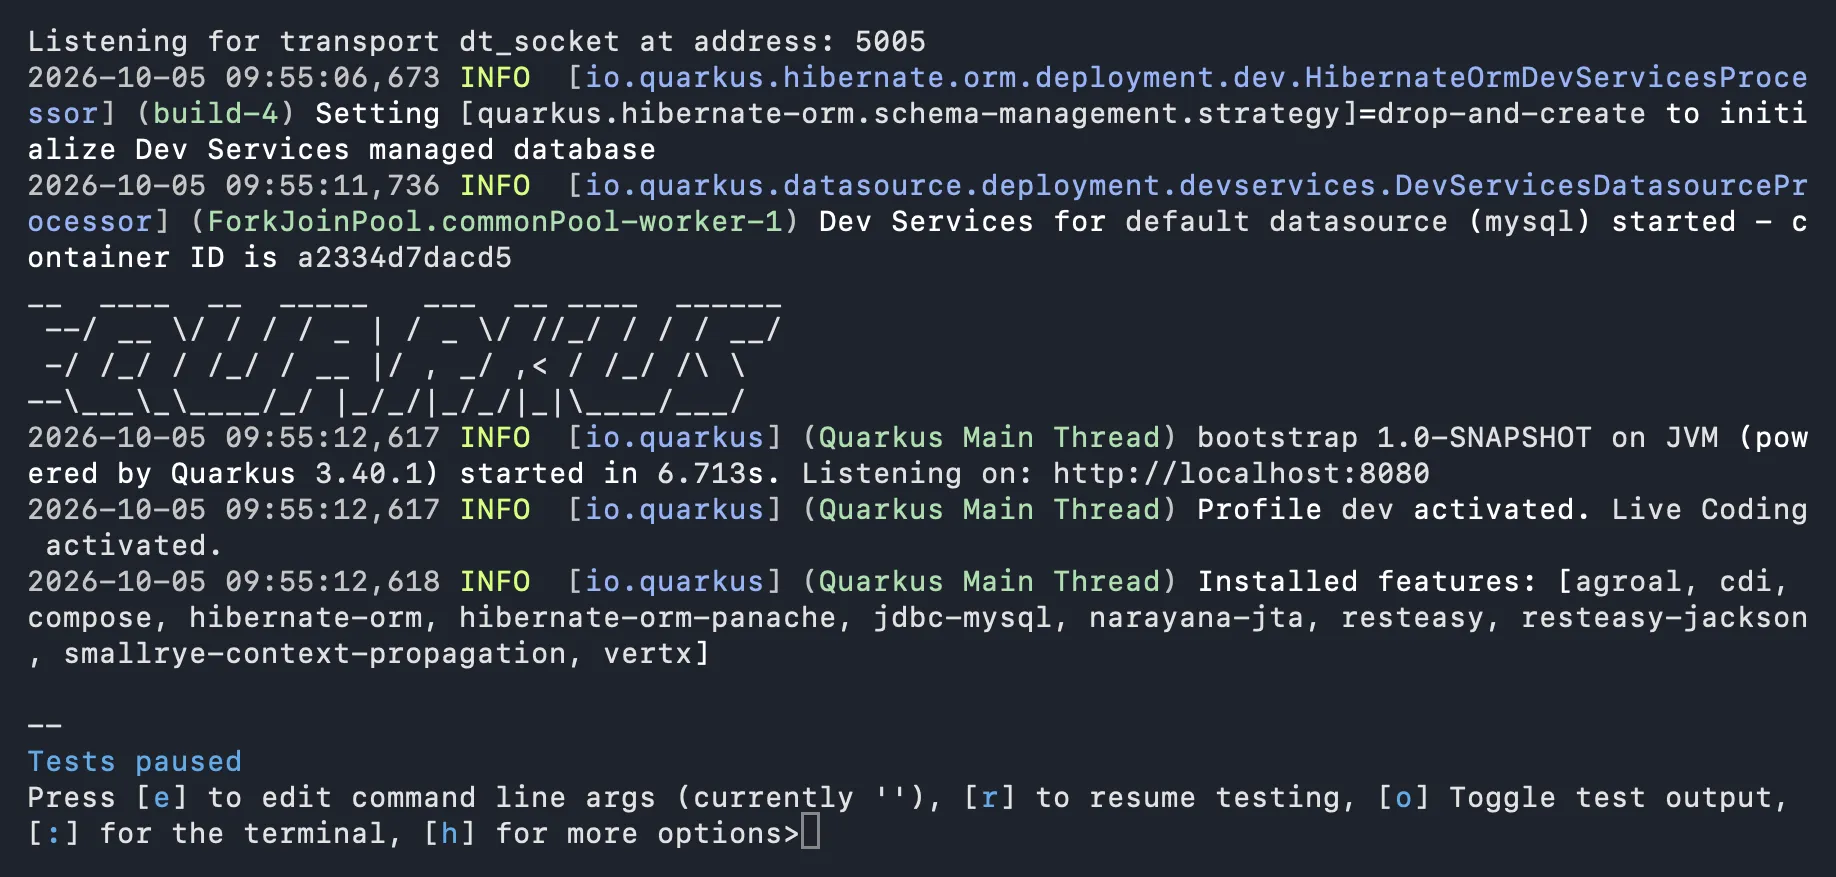Click the http://localhost:8080 URL

(x=1241, y=473)
